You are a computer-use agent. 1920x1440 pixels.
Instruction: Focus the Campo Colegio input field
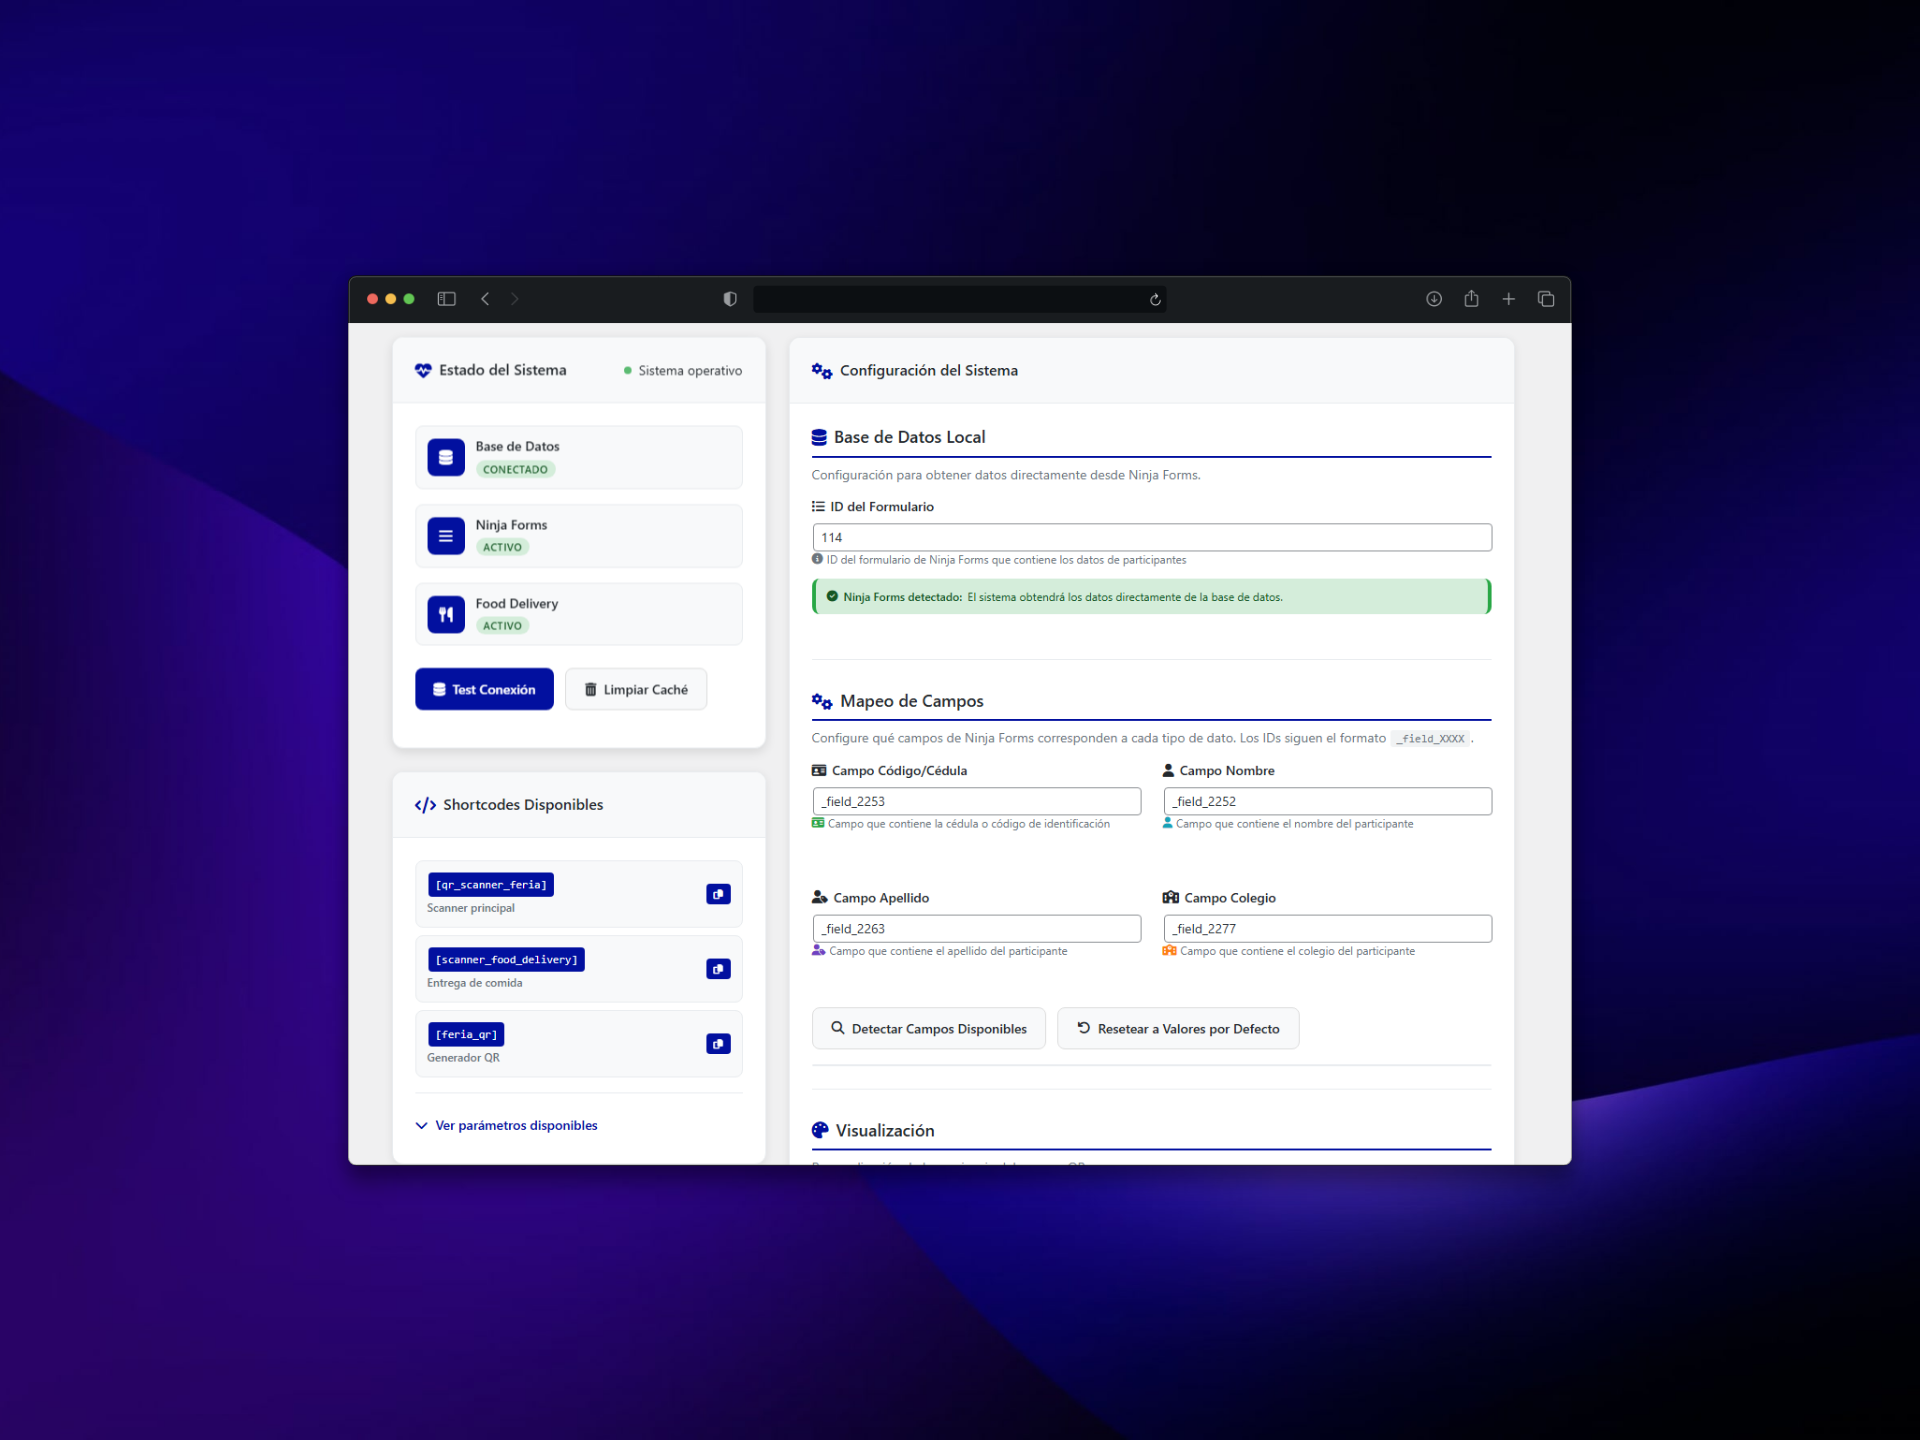tap(1328, 929)
